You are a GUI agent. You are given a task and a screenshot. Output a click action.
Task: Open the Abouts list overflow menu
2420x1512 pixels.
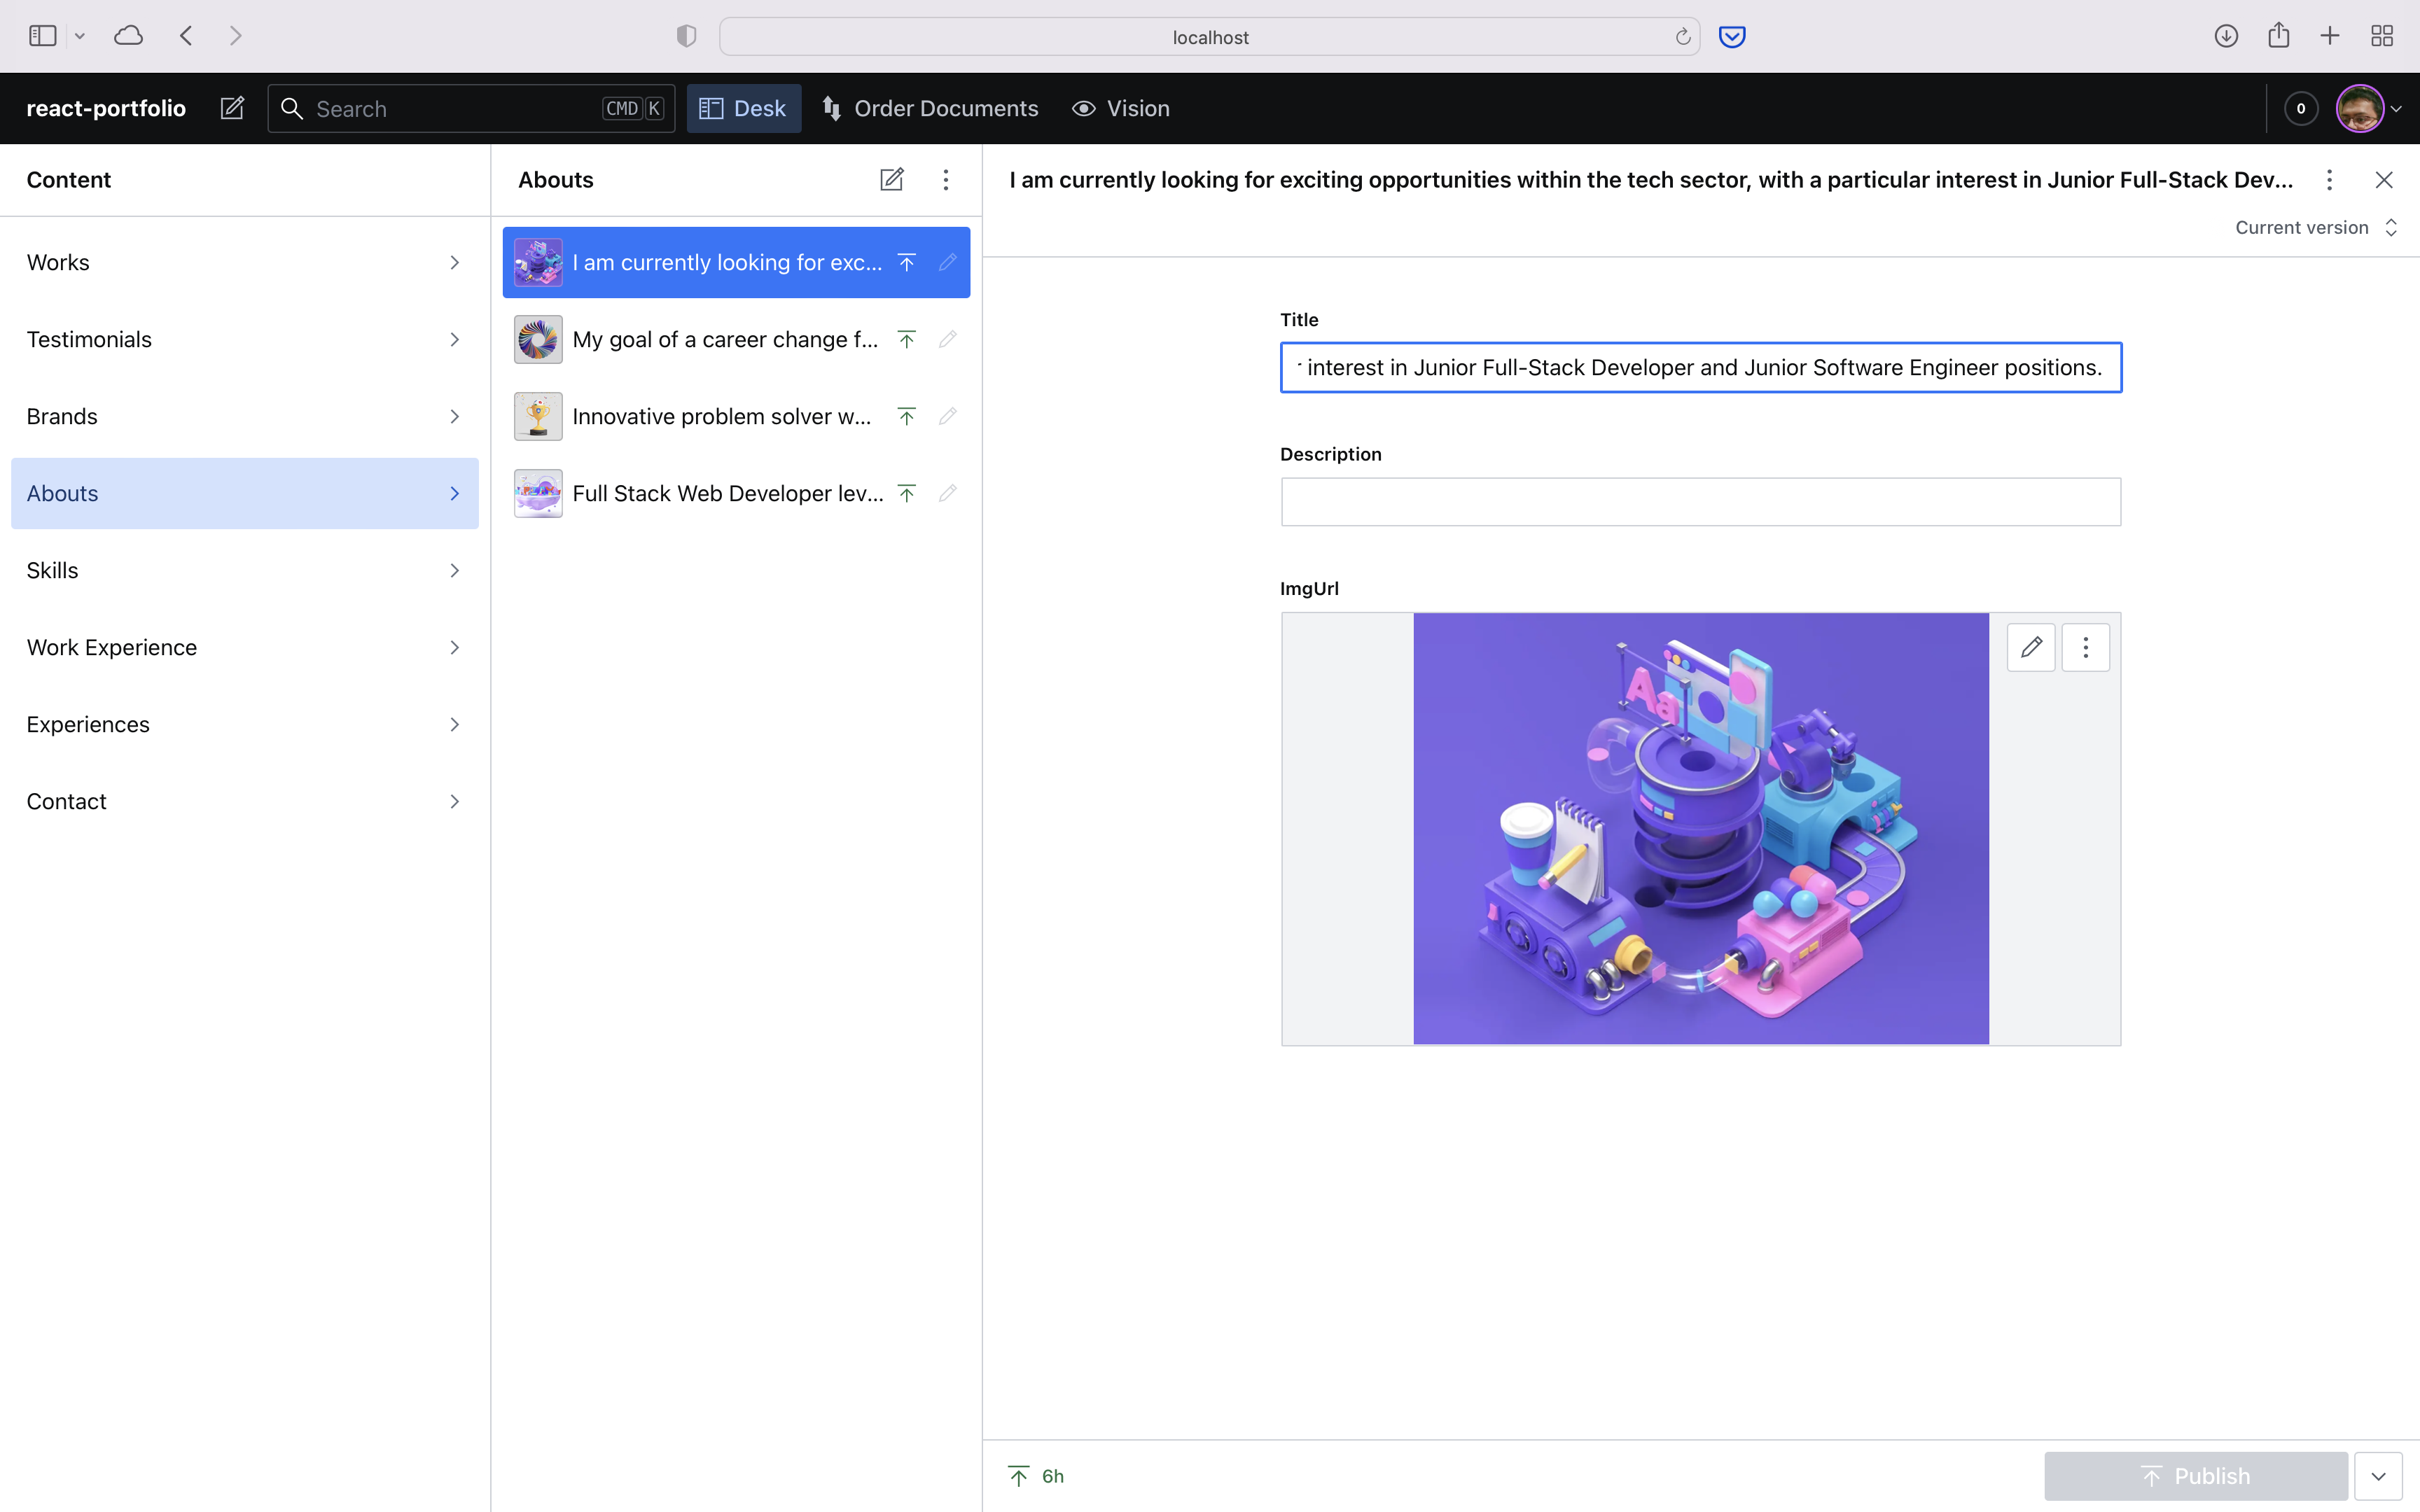click(945, 179)
